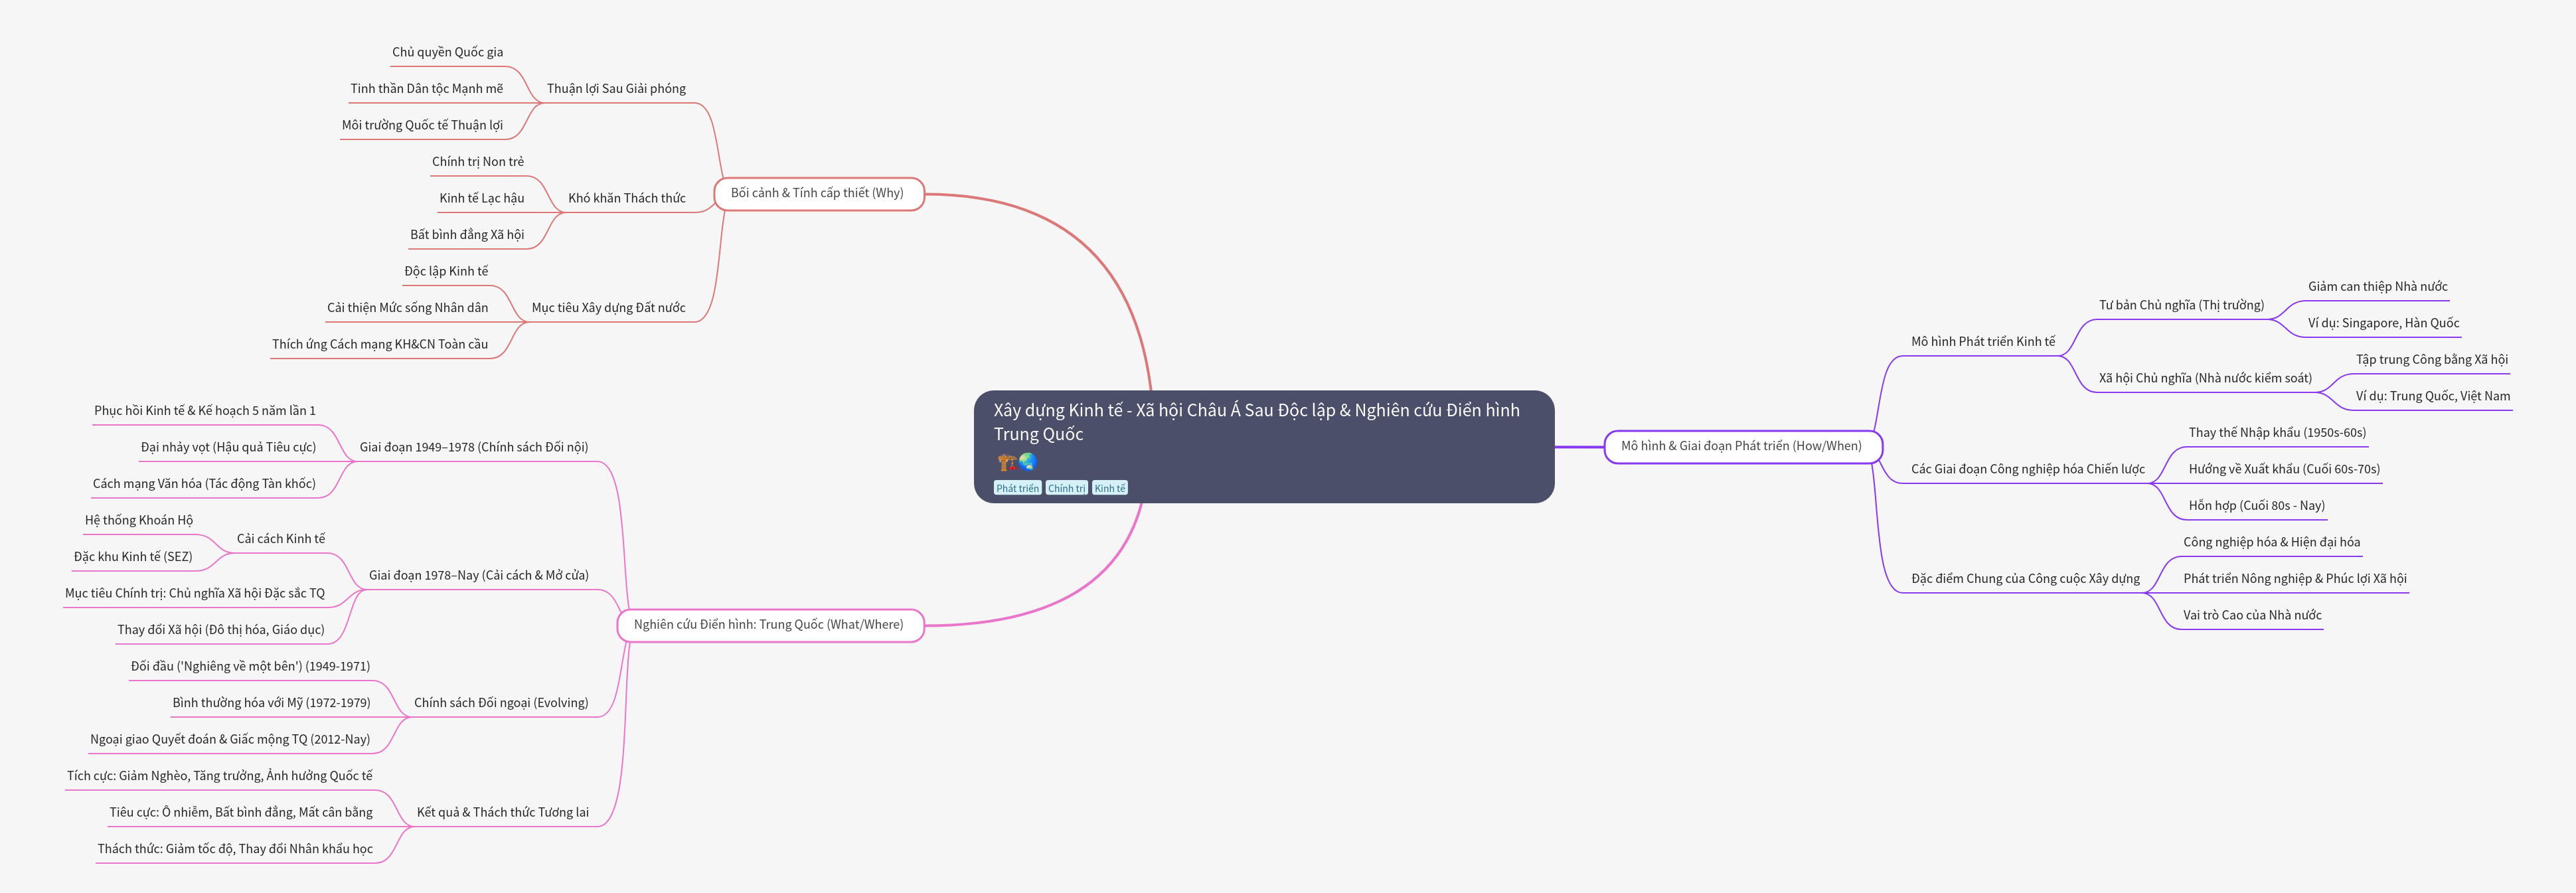This screenshot has height=893, width=2576.
Task: Click 'Các Giai đoạn Công nghiệp hóa Chiến lược'
Action: coord(2027,469)
